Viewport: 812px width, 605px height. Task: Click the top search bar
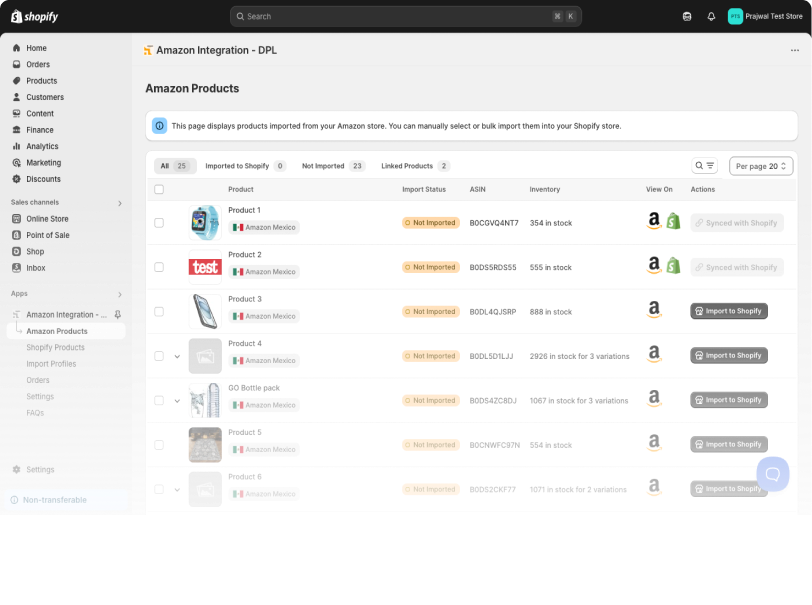point(405,16)
